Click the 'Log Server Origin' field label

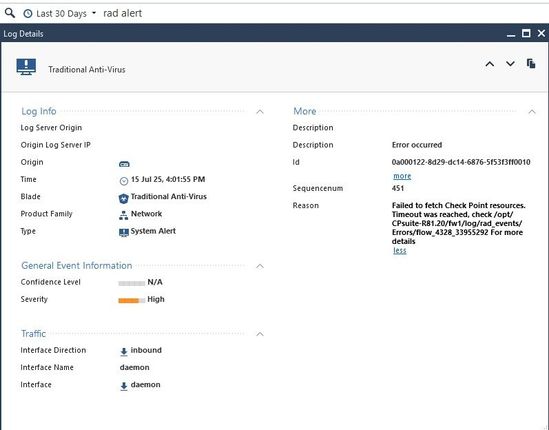click(51, 128)
